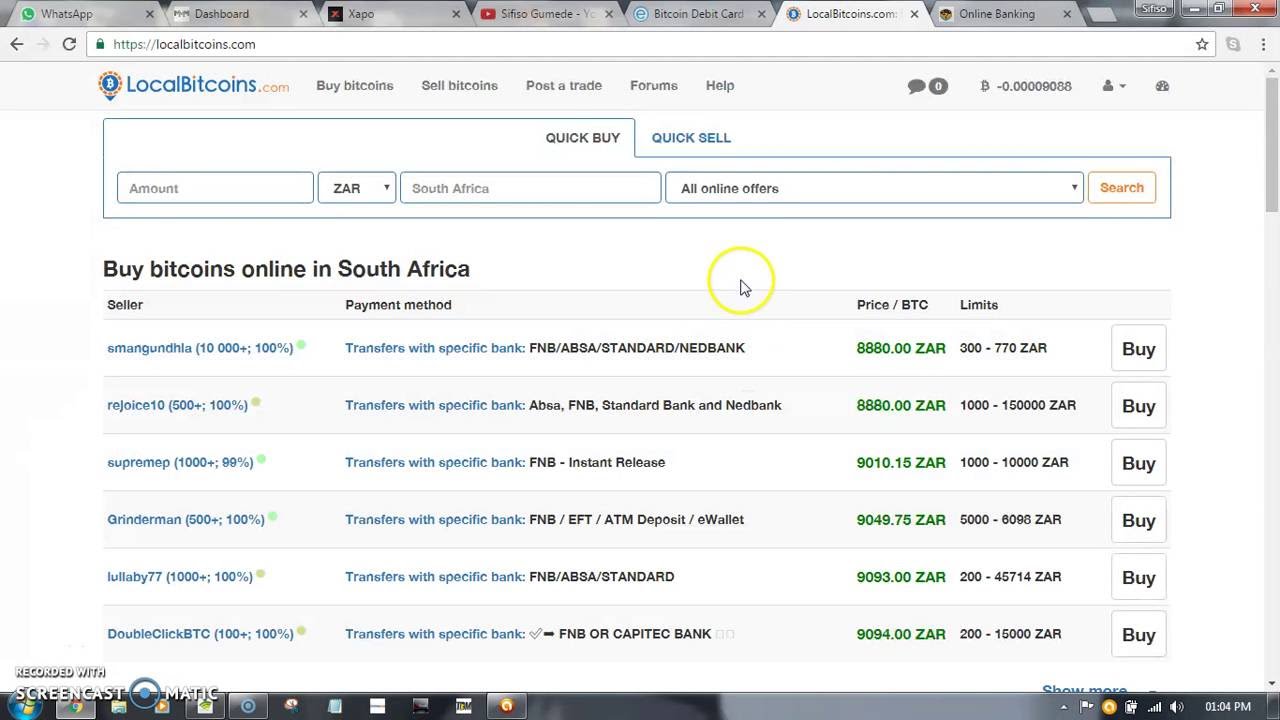Viewport: 1280px width, 720px height.
Task: Click Buy for supremep offer
Action: click(1138, 463)
